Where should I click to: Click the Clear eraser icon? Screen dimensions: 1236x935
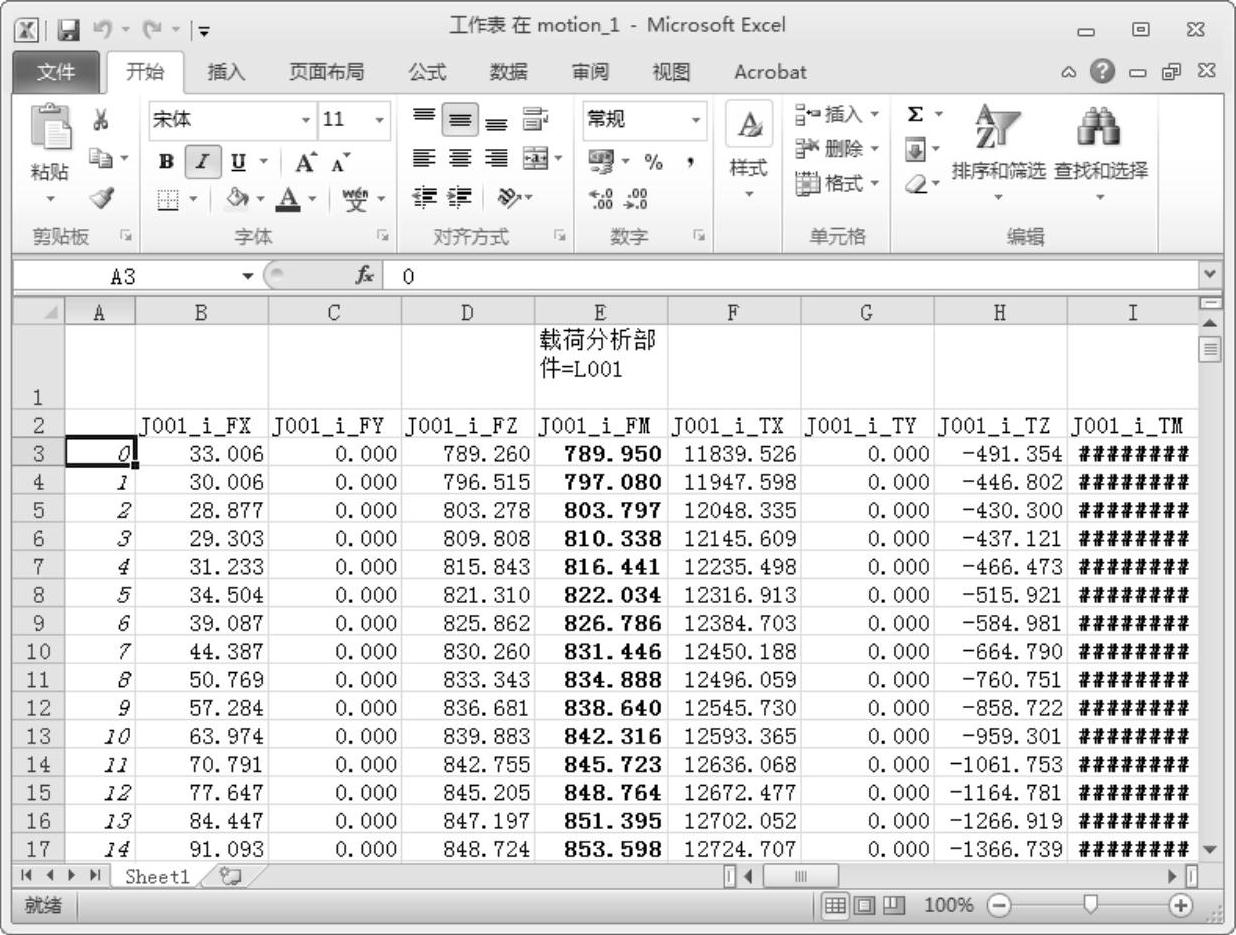tap(914, 184)
